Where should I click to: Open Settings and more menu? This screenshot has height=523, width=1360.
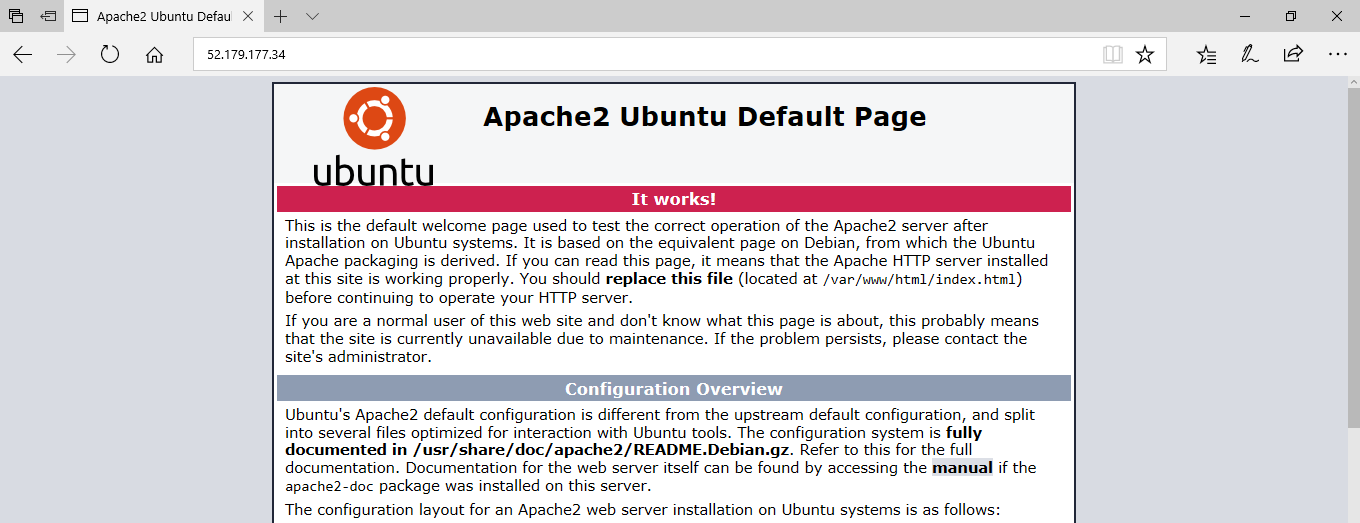(1337, 54)
